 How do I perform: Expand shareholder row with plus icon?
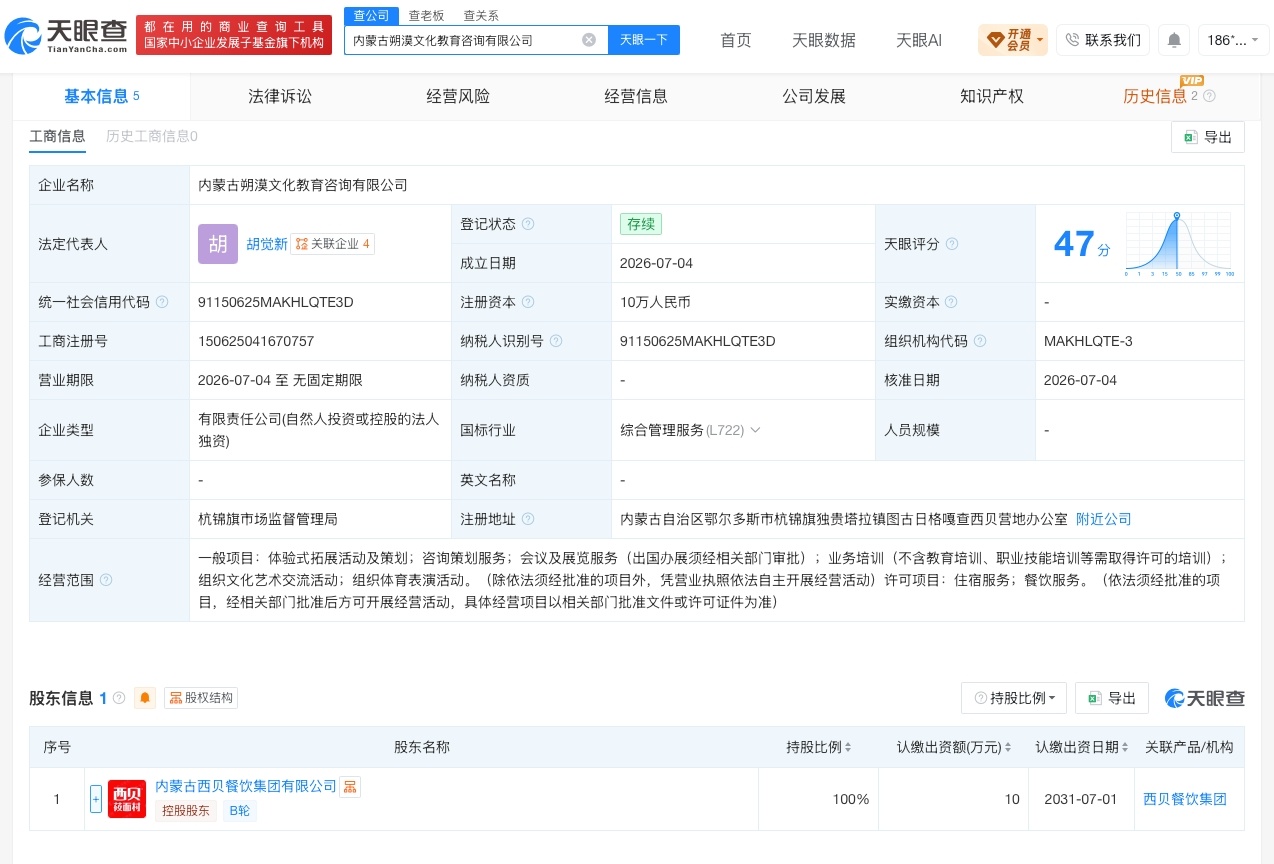tap(96, 799)
